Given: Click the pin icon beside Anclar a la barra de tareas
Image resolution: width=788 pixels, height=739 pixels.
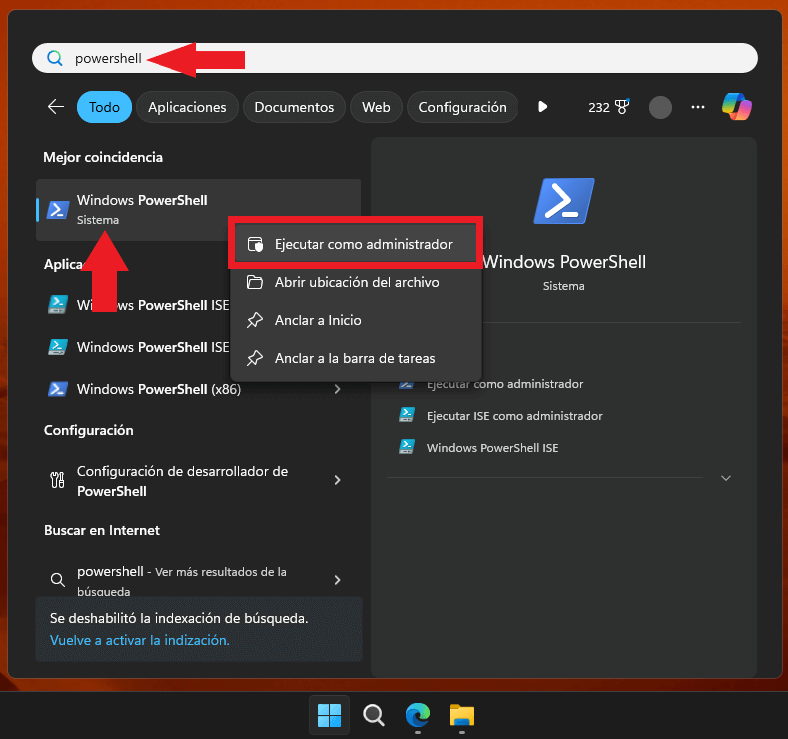Looking at the screenshot, I should 255,358.
